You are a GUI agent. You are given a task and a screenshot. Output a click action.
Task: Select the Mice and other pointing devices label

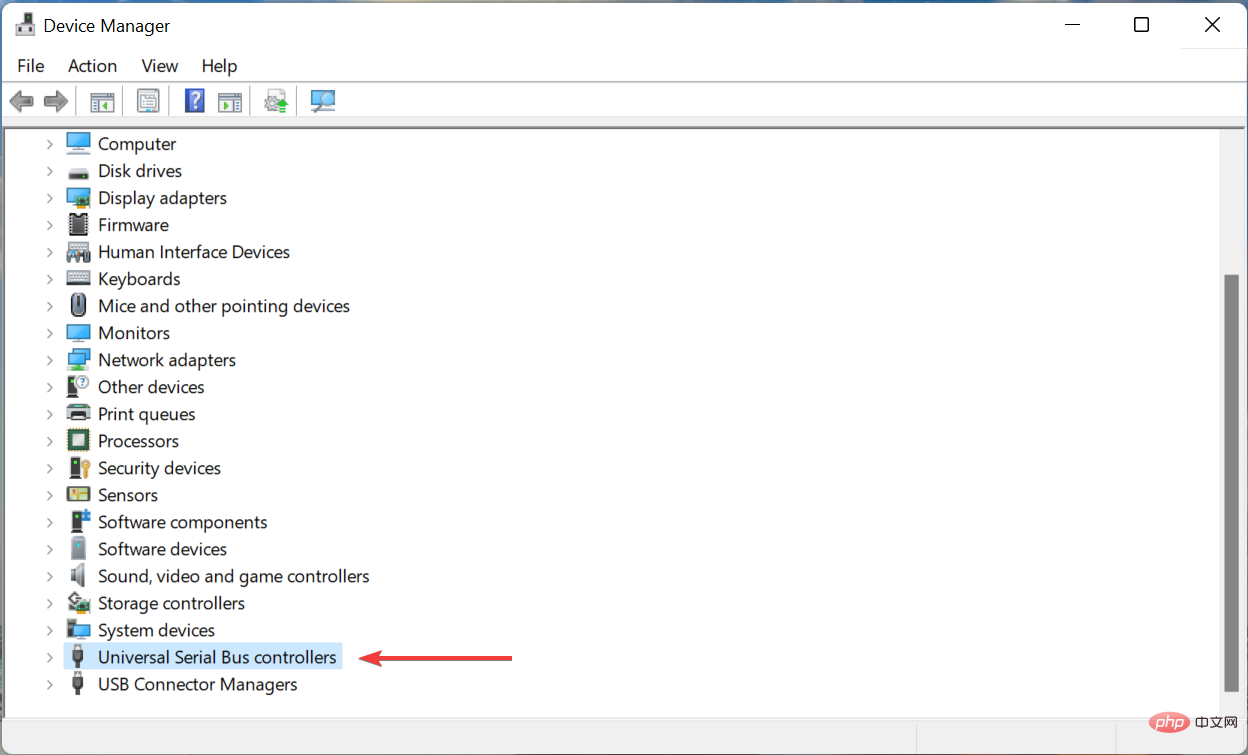coord(224,306)
